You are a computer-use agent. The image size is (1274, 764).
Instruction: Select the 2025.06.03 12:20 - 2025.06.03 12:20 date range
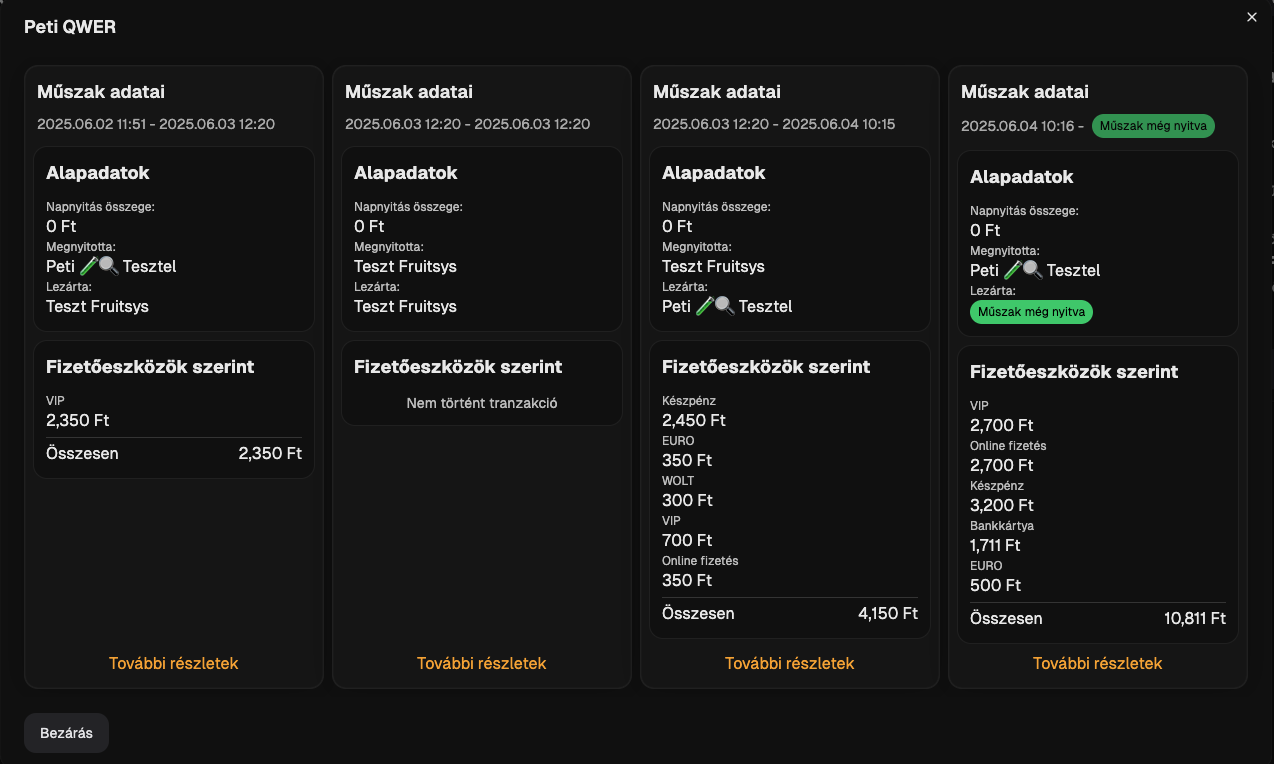pos(467,124)
